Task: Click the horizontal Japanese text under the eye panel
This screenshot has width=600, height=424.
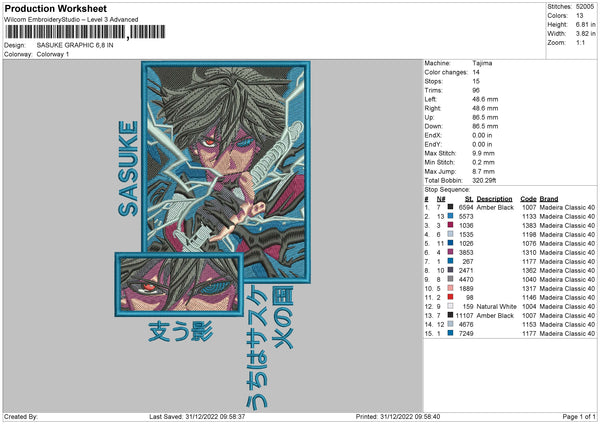Action: [x=180, y=331]
